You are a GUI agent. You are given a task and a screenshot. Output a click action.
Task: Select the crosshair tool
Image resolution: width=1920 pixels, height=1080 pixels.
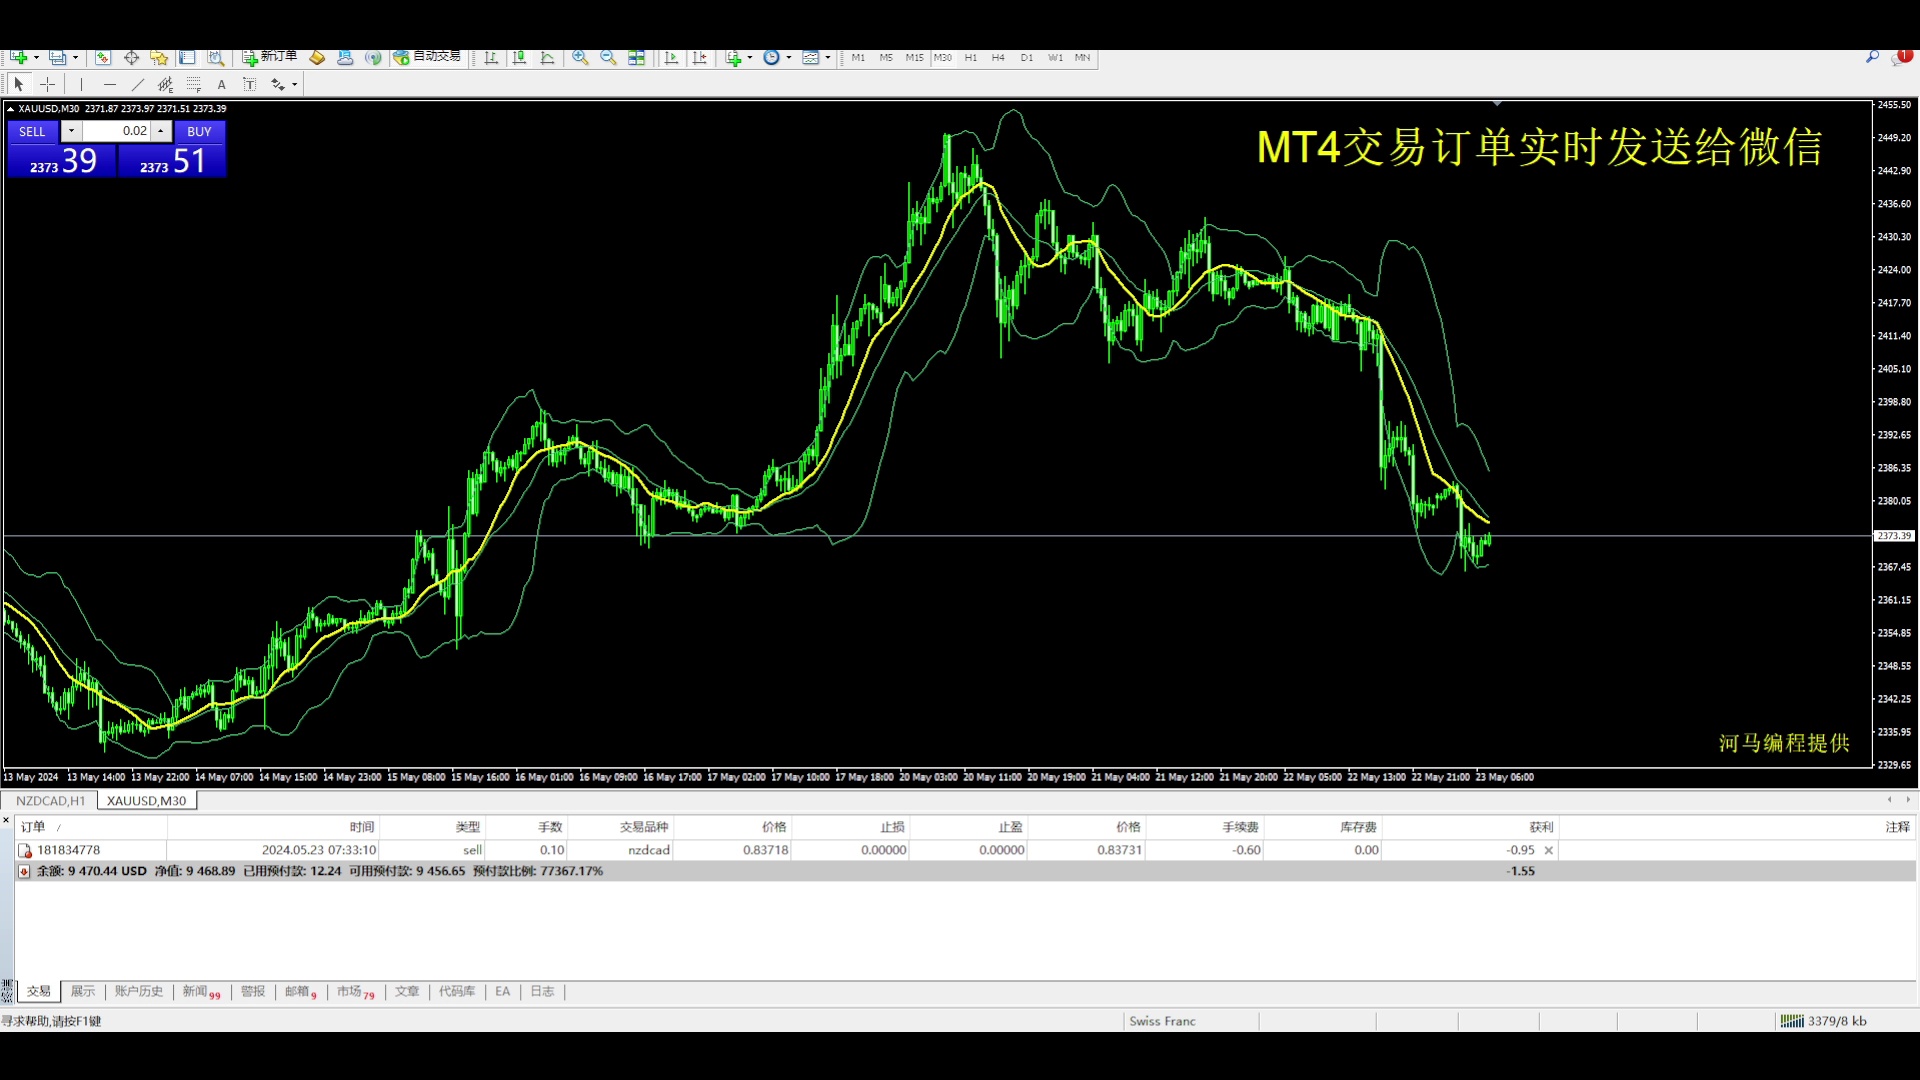point(47,85)
